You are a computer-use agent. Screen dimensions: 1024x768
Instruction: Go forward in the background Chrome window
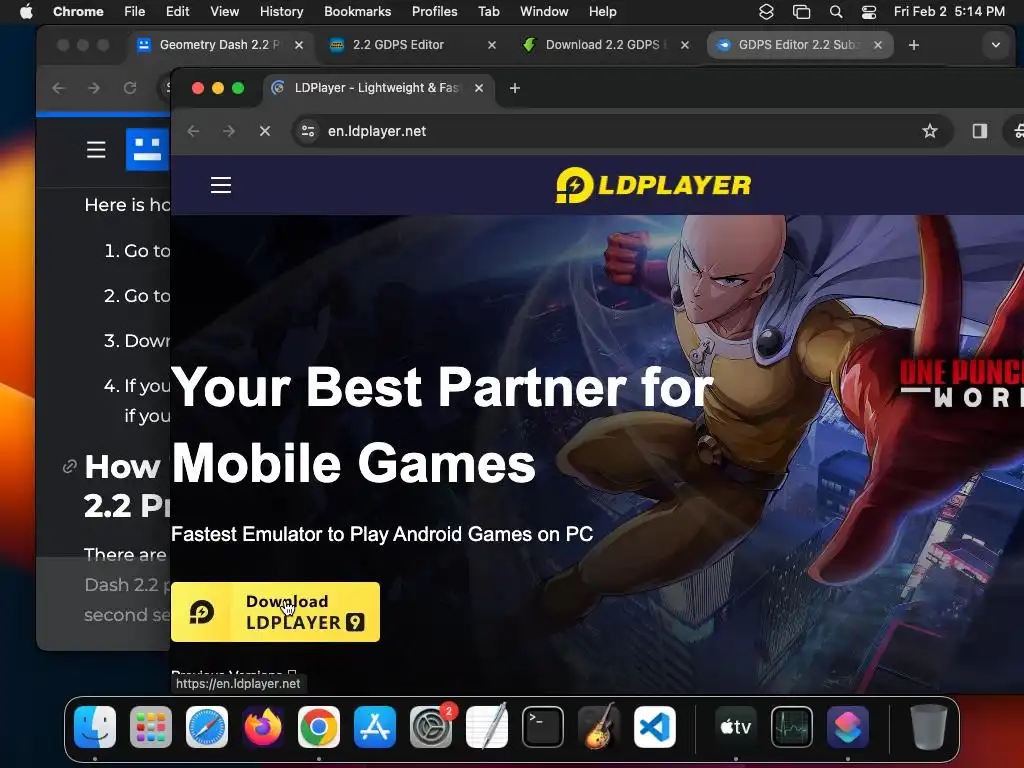(x=94, y=88)
